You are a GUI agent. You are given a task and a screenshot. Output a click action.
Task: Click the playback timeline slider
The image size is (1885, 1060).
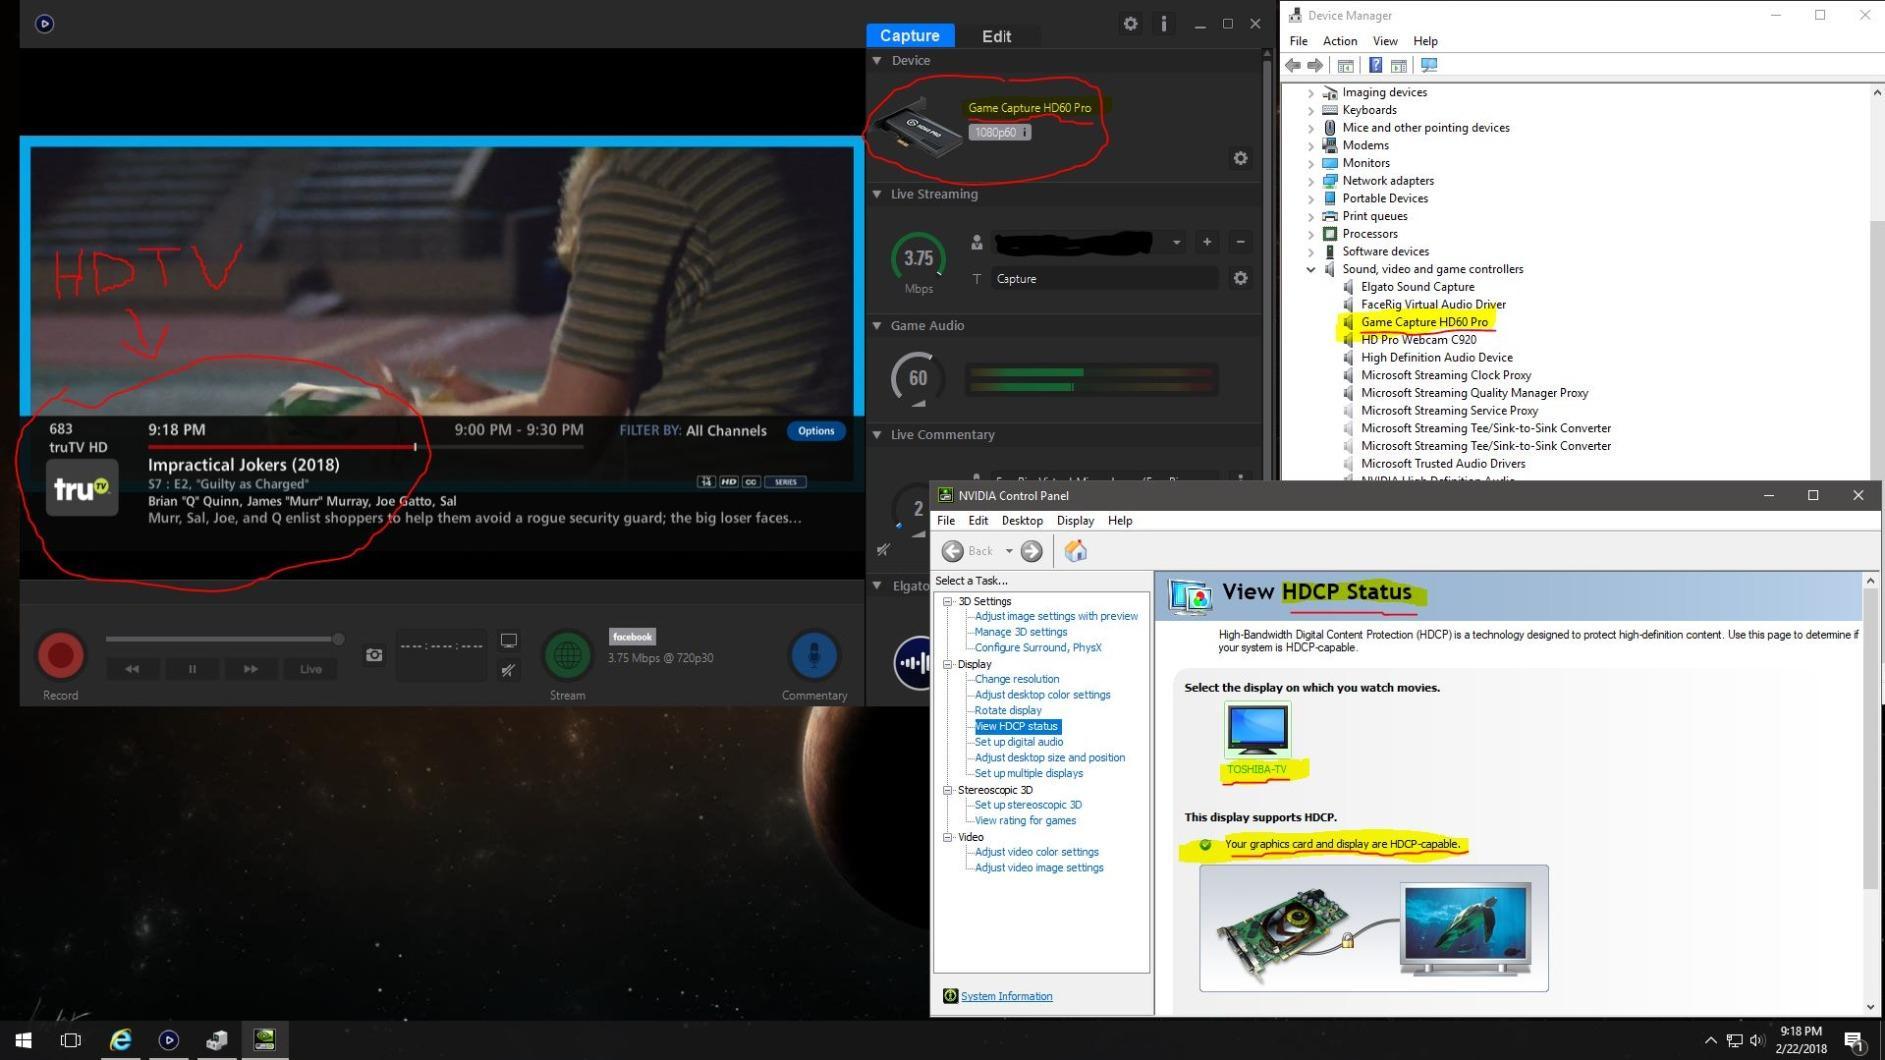pos(225,639)
